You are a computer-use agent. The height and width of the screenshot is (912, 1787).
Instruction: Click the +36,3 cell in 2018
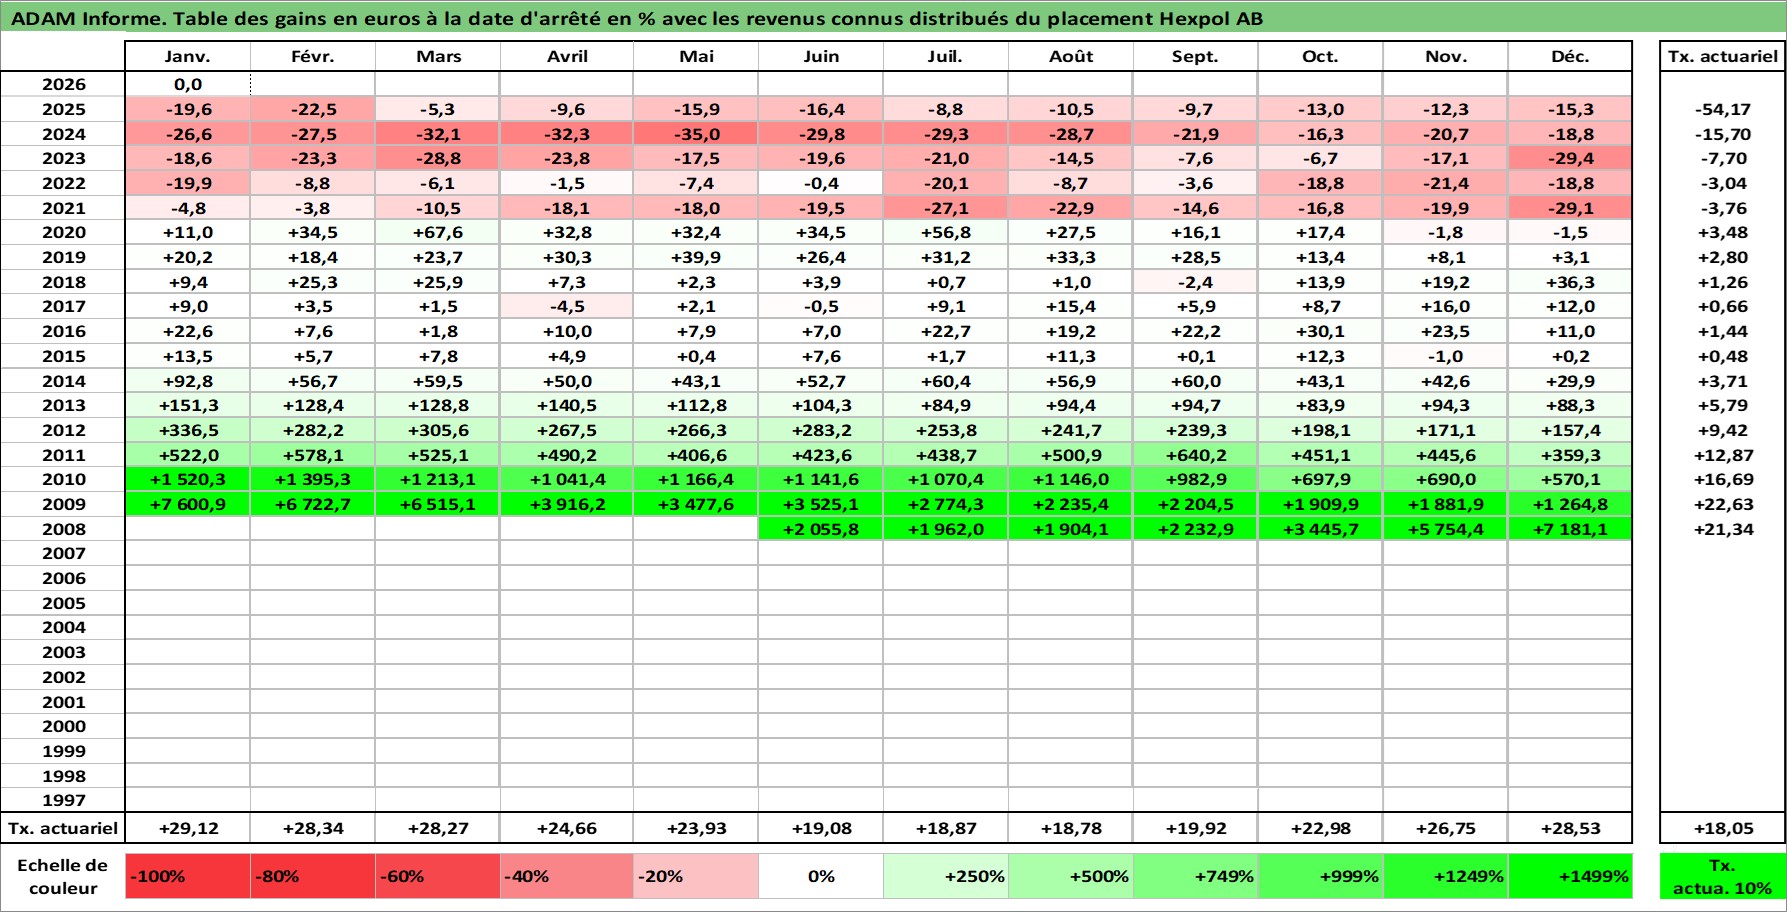1570,282
